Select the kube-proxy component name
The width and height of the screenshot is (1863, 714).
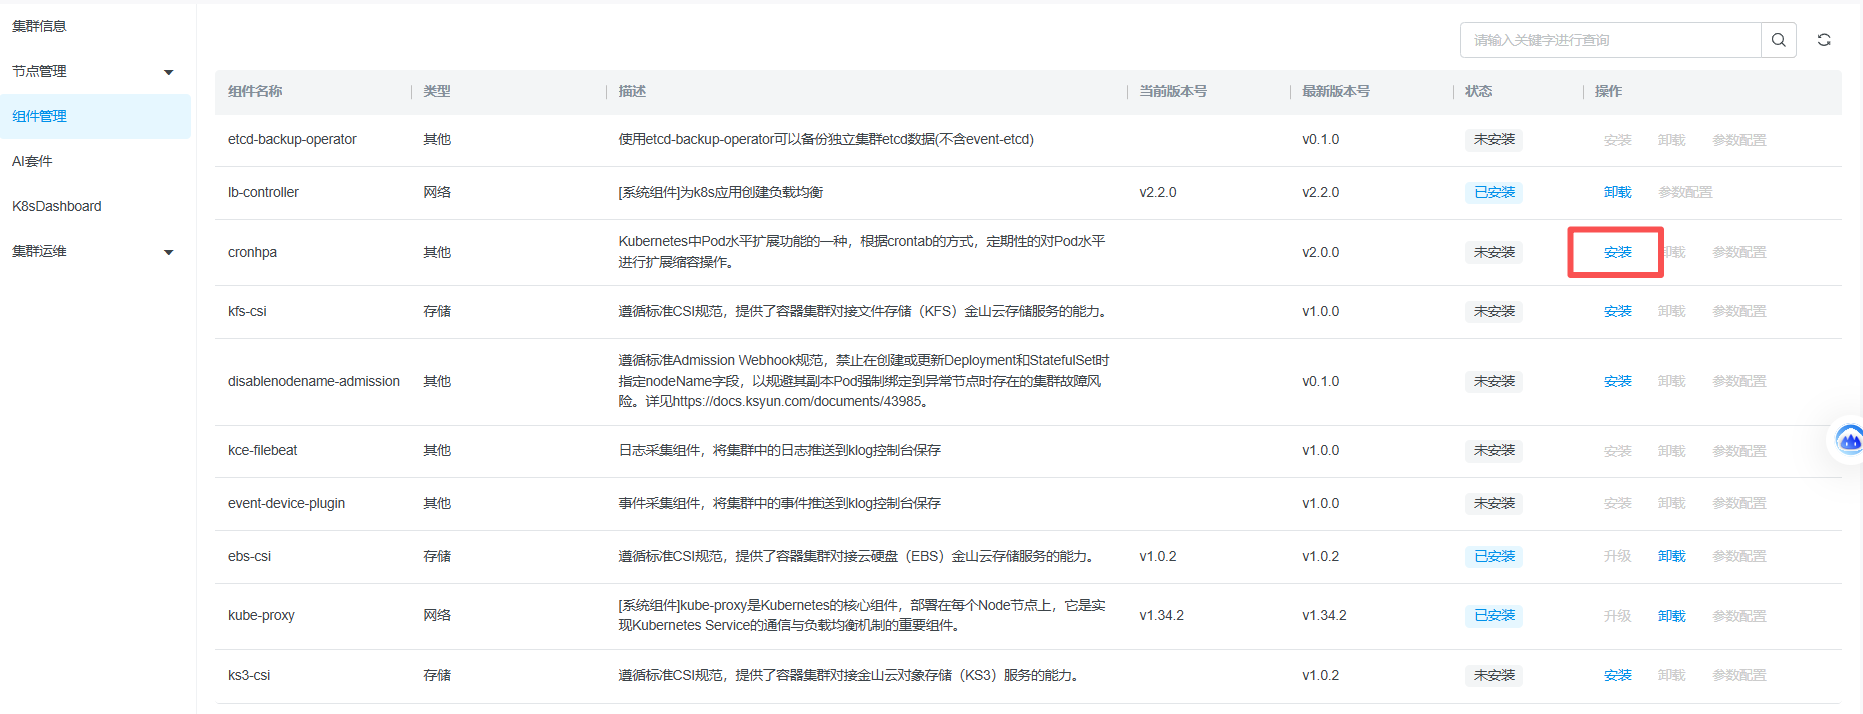[261, 615]
